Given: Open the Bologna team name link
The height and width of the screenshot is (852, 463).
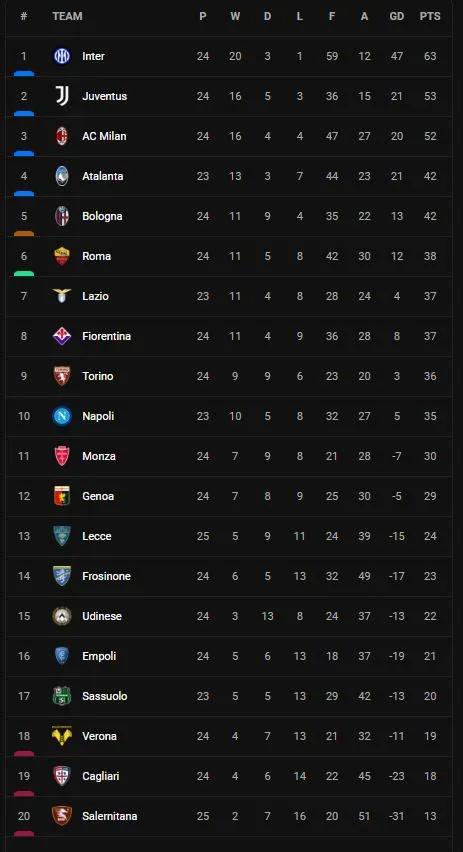Looking at the screenshot, I should 102,216.
